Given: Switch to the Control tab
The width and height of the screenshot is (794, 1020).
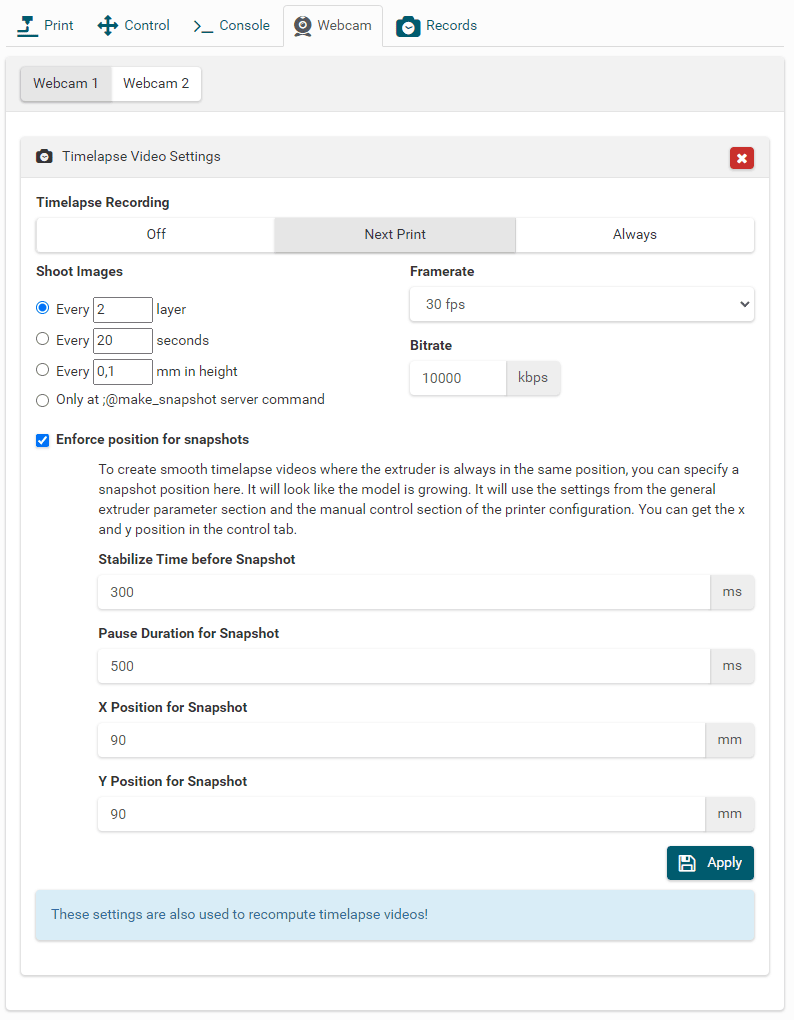Looking at the screenshot, I should pos(134,25).
